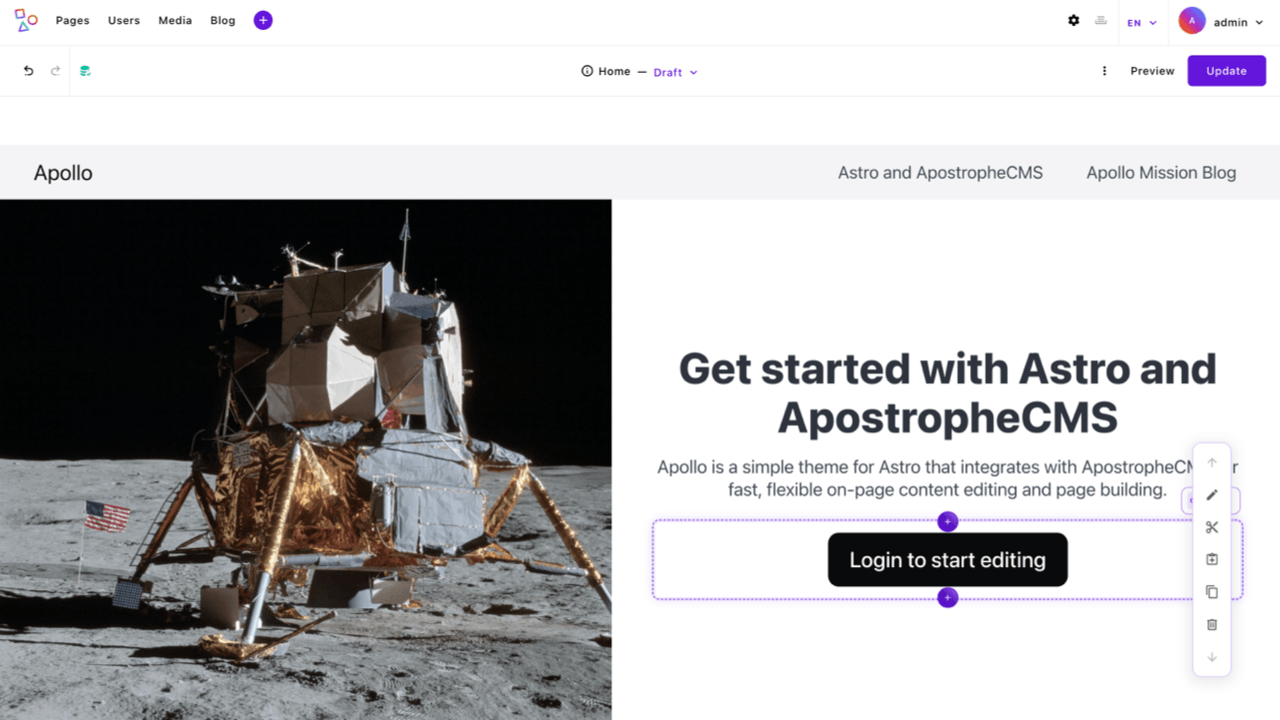Duplicate the widget with the copy icon
This screenshot has height=720, width=1280.
pos(1212,592)
